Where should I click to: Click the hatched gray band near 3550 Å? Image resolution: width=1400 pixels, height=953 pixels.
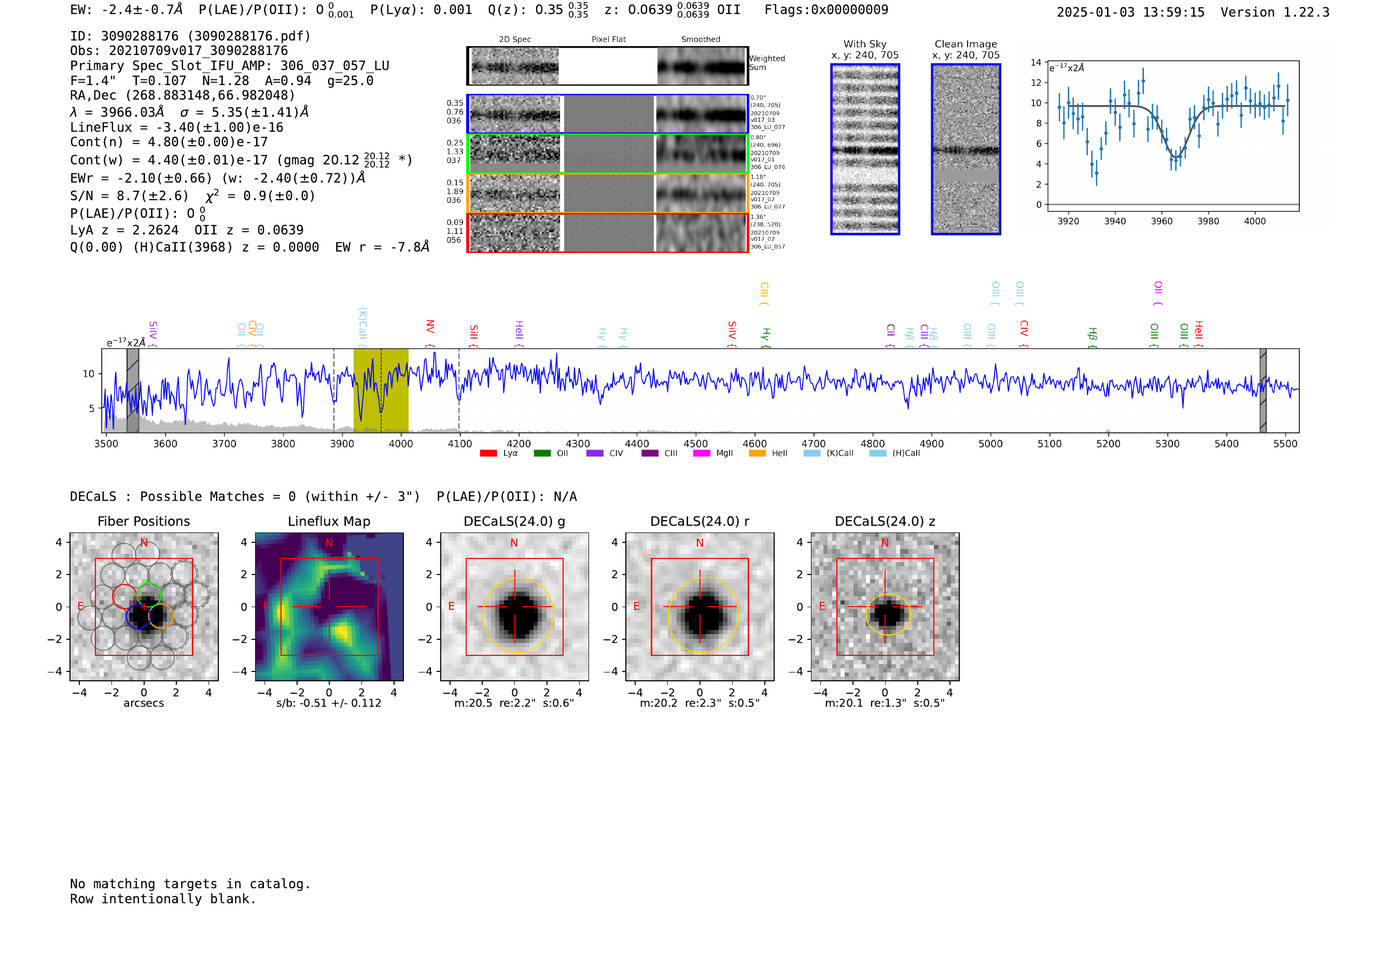(133, 390)
